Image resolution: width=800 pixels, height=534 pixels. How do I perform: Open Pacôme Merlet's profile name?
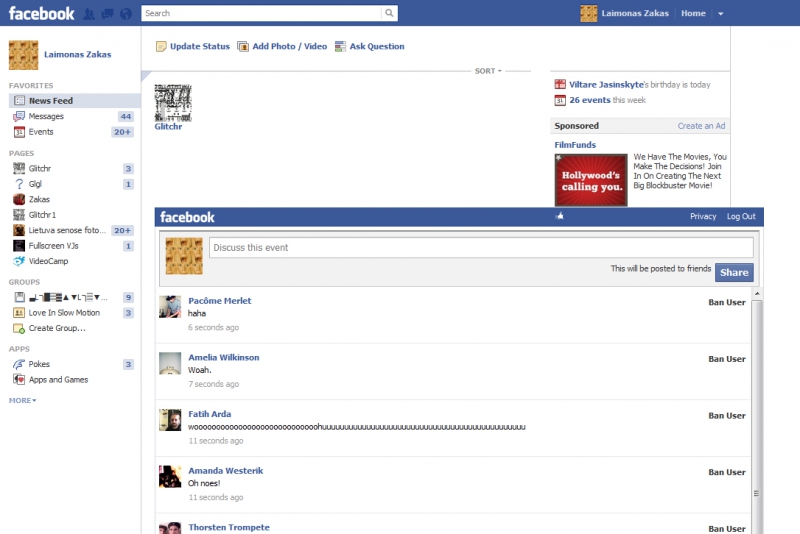click(219, 301)
